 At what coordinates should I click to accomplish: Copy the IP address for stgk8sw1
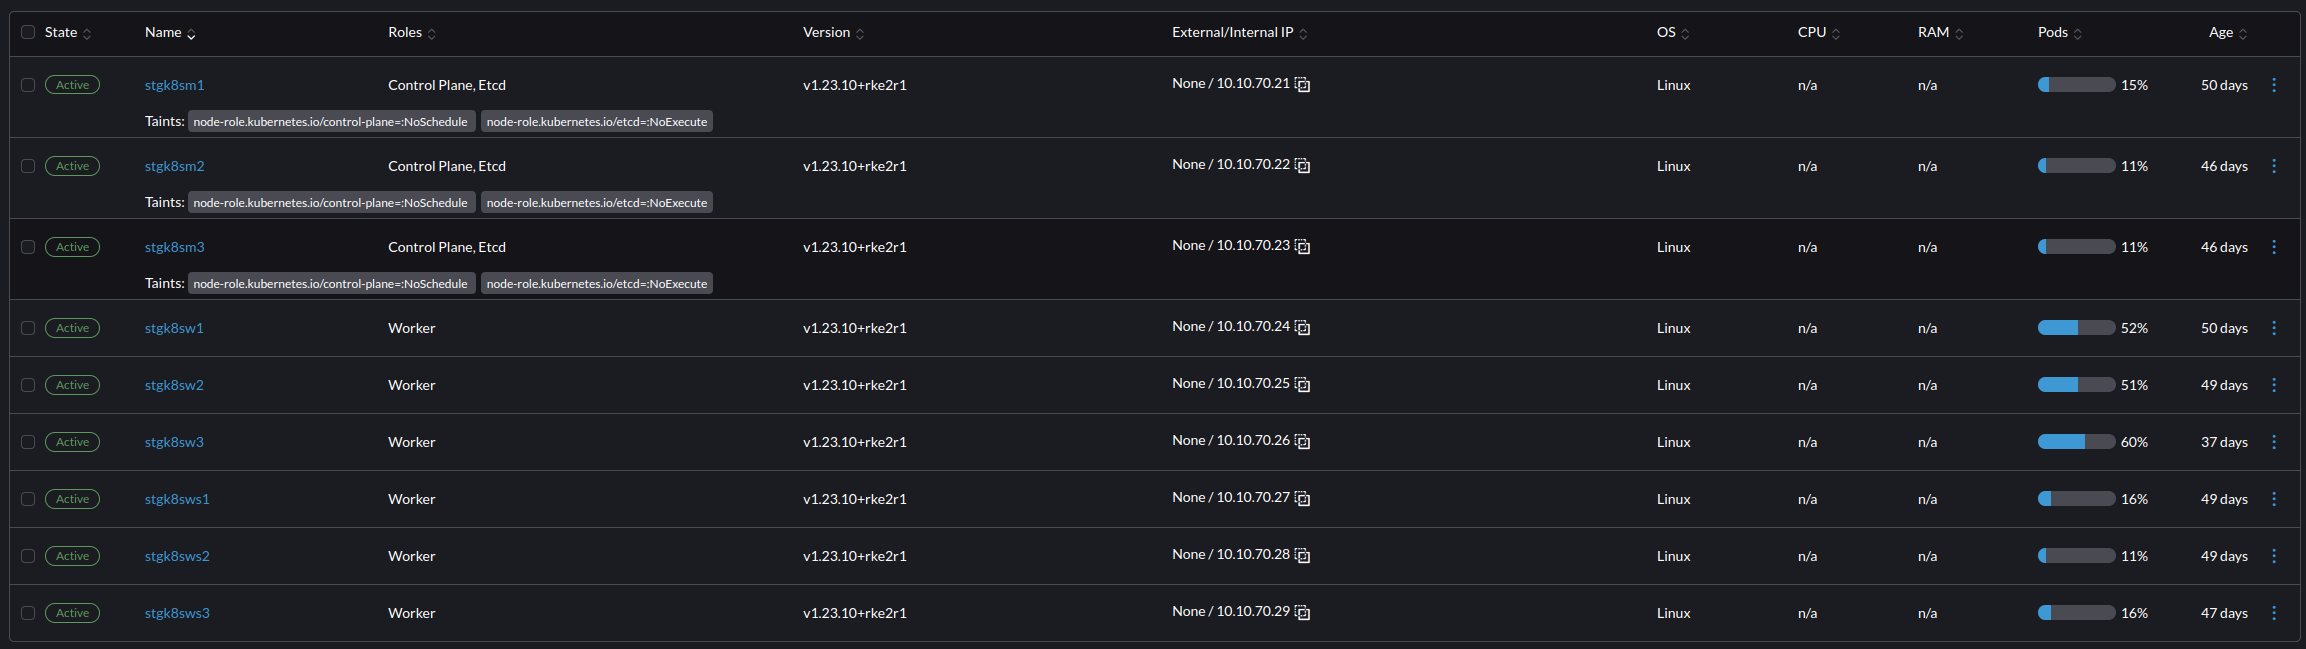1302,327
